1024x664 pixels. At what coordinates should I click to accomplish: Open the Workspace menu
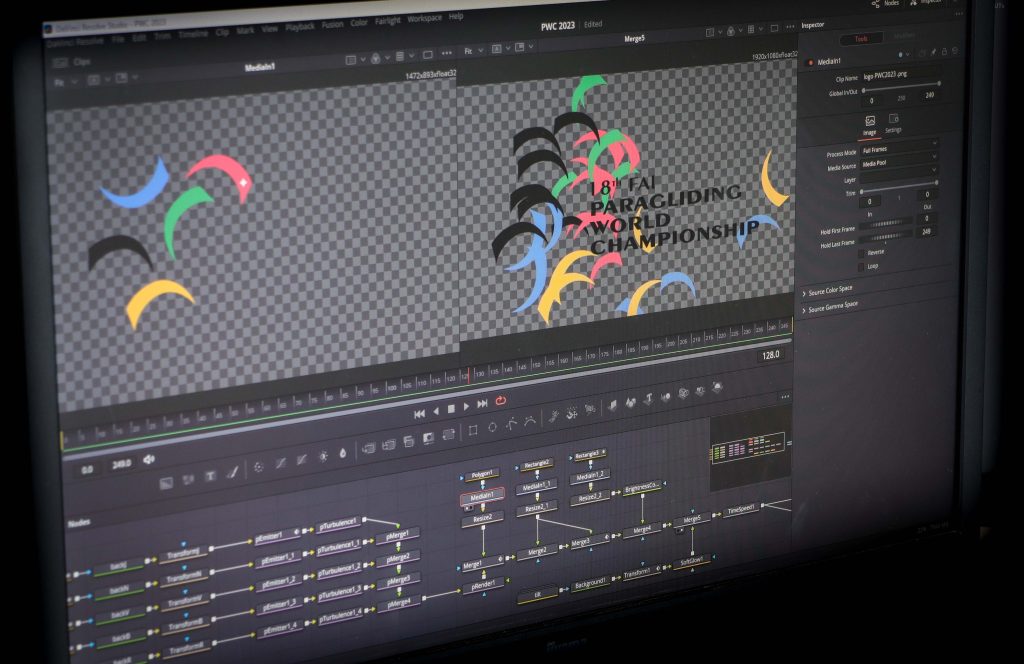click(424, 18)
